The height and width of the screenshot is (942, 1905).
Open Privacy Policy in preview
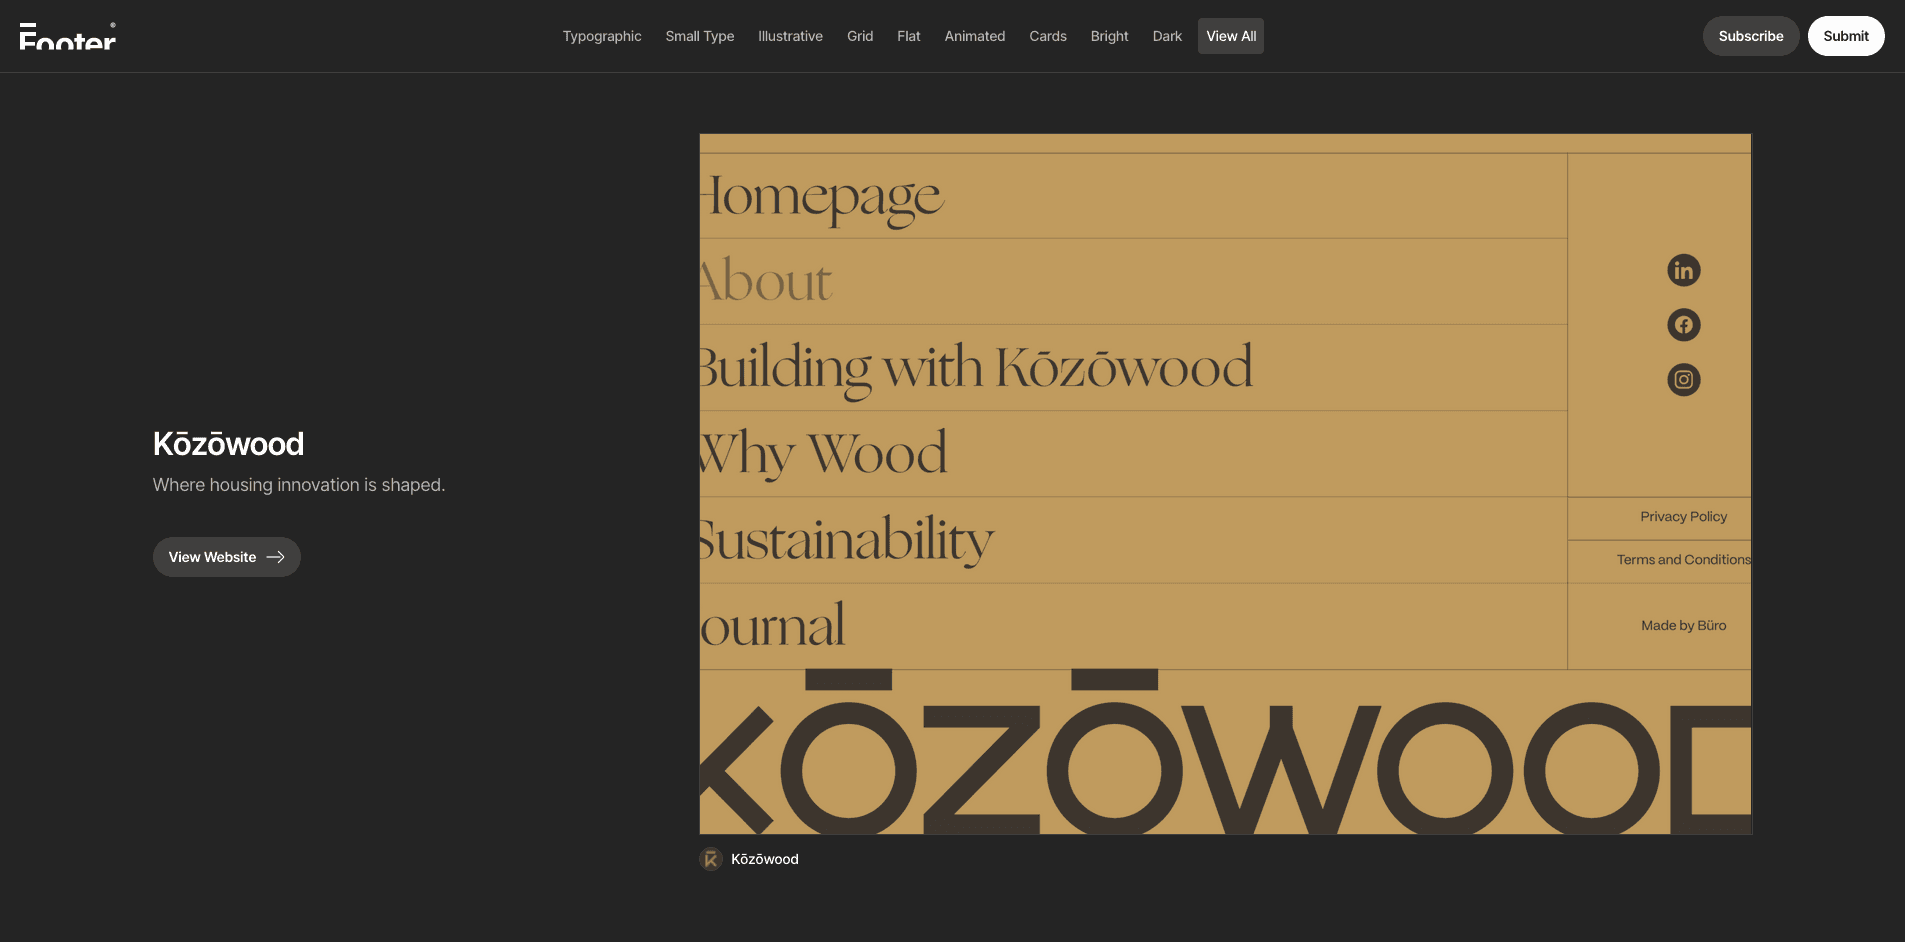[x=1684, y=517]
